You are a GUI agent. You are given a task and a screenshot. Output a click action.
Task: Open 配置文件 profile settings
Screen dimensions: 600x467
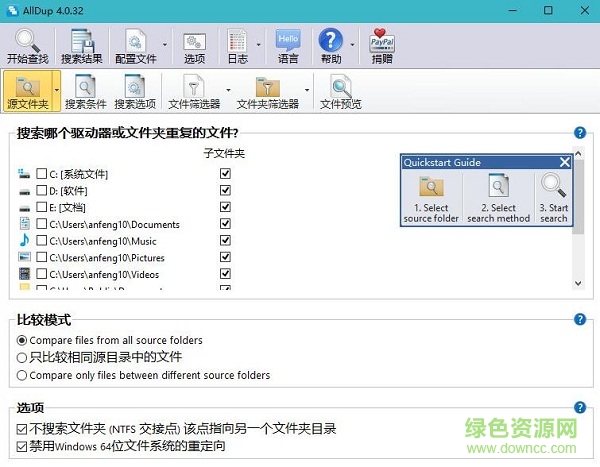[x=135, y=46]
